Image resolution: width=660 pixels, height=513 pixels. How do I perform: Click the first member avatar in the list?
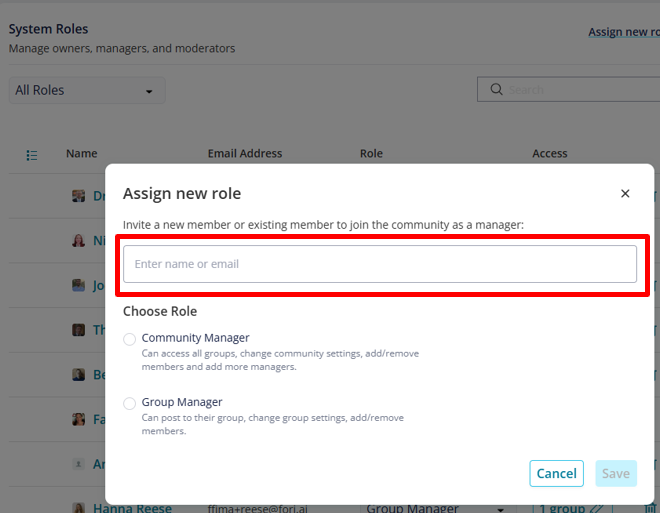pyautogui.click(x=78, y=196)
